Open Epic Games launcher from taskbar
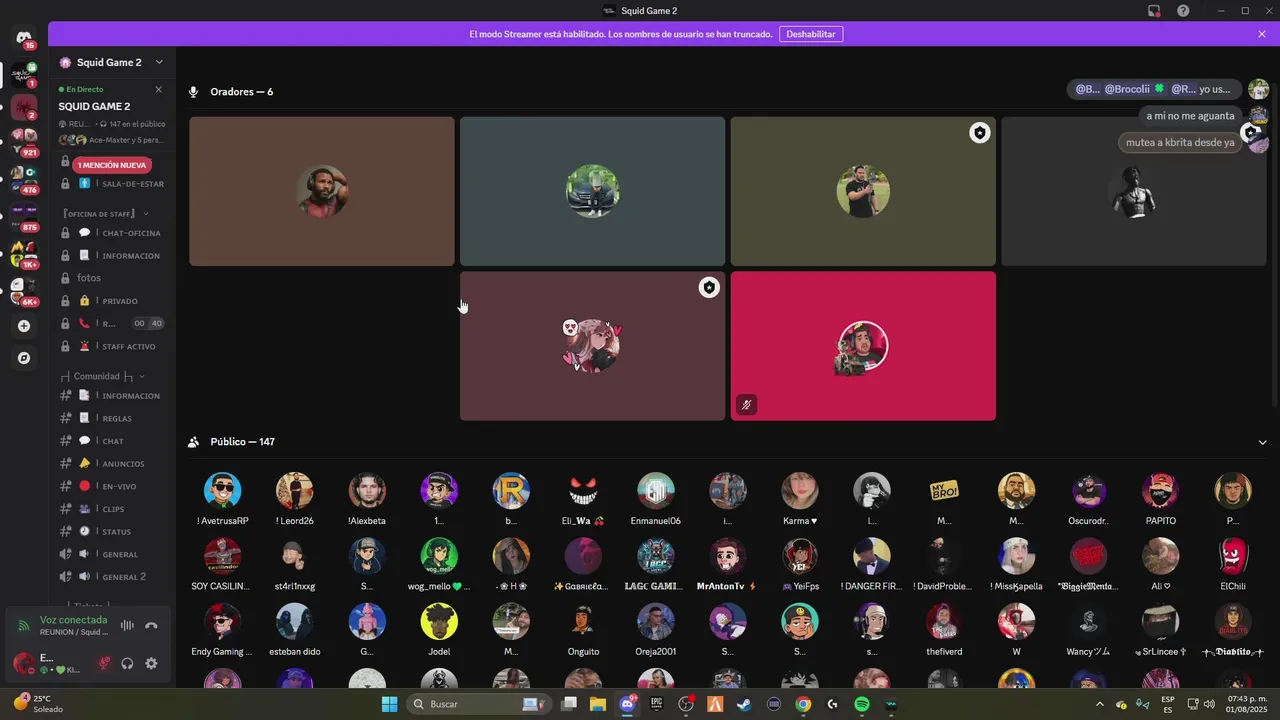 (x=657, y=704)
